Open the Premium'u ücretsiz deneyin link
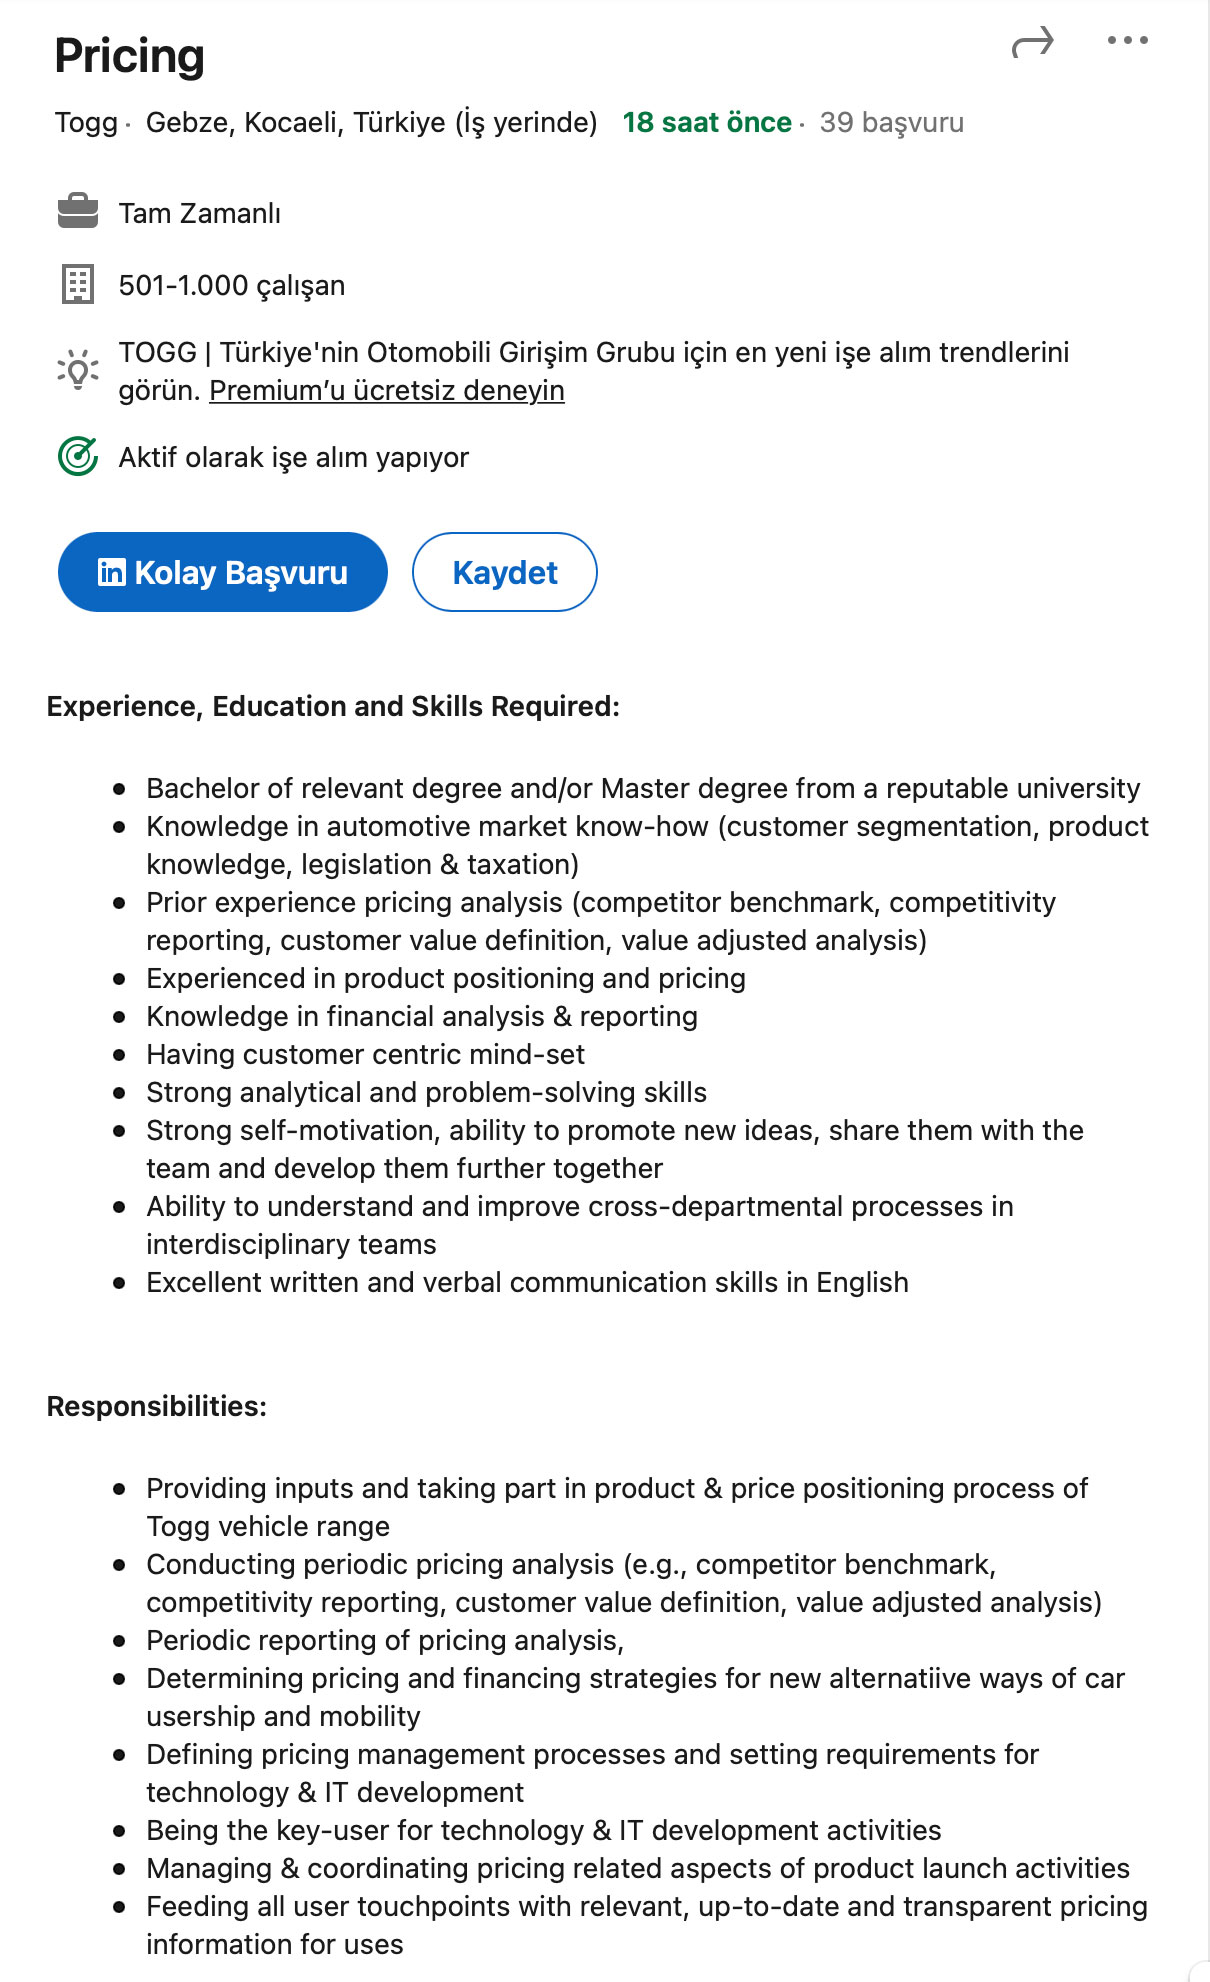This screenshot has width=1210, height=1982. (386, 390)
